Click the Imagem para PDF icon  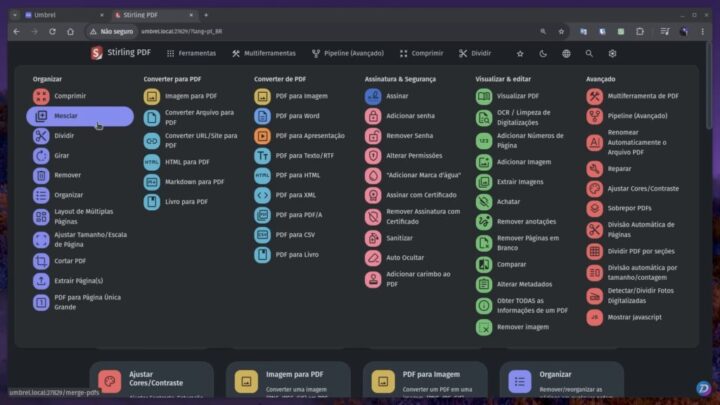tap(152, 97)
